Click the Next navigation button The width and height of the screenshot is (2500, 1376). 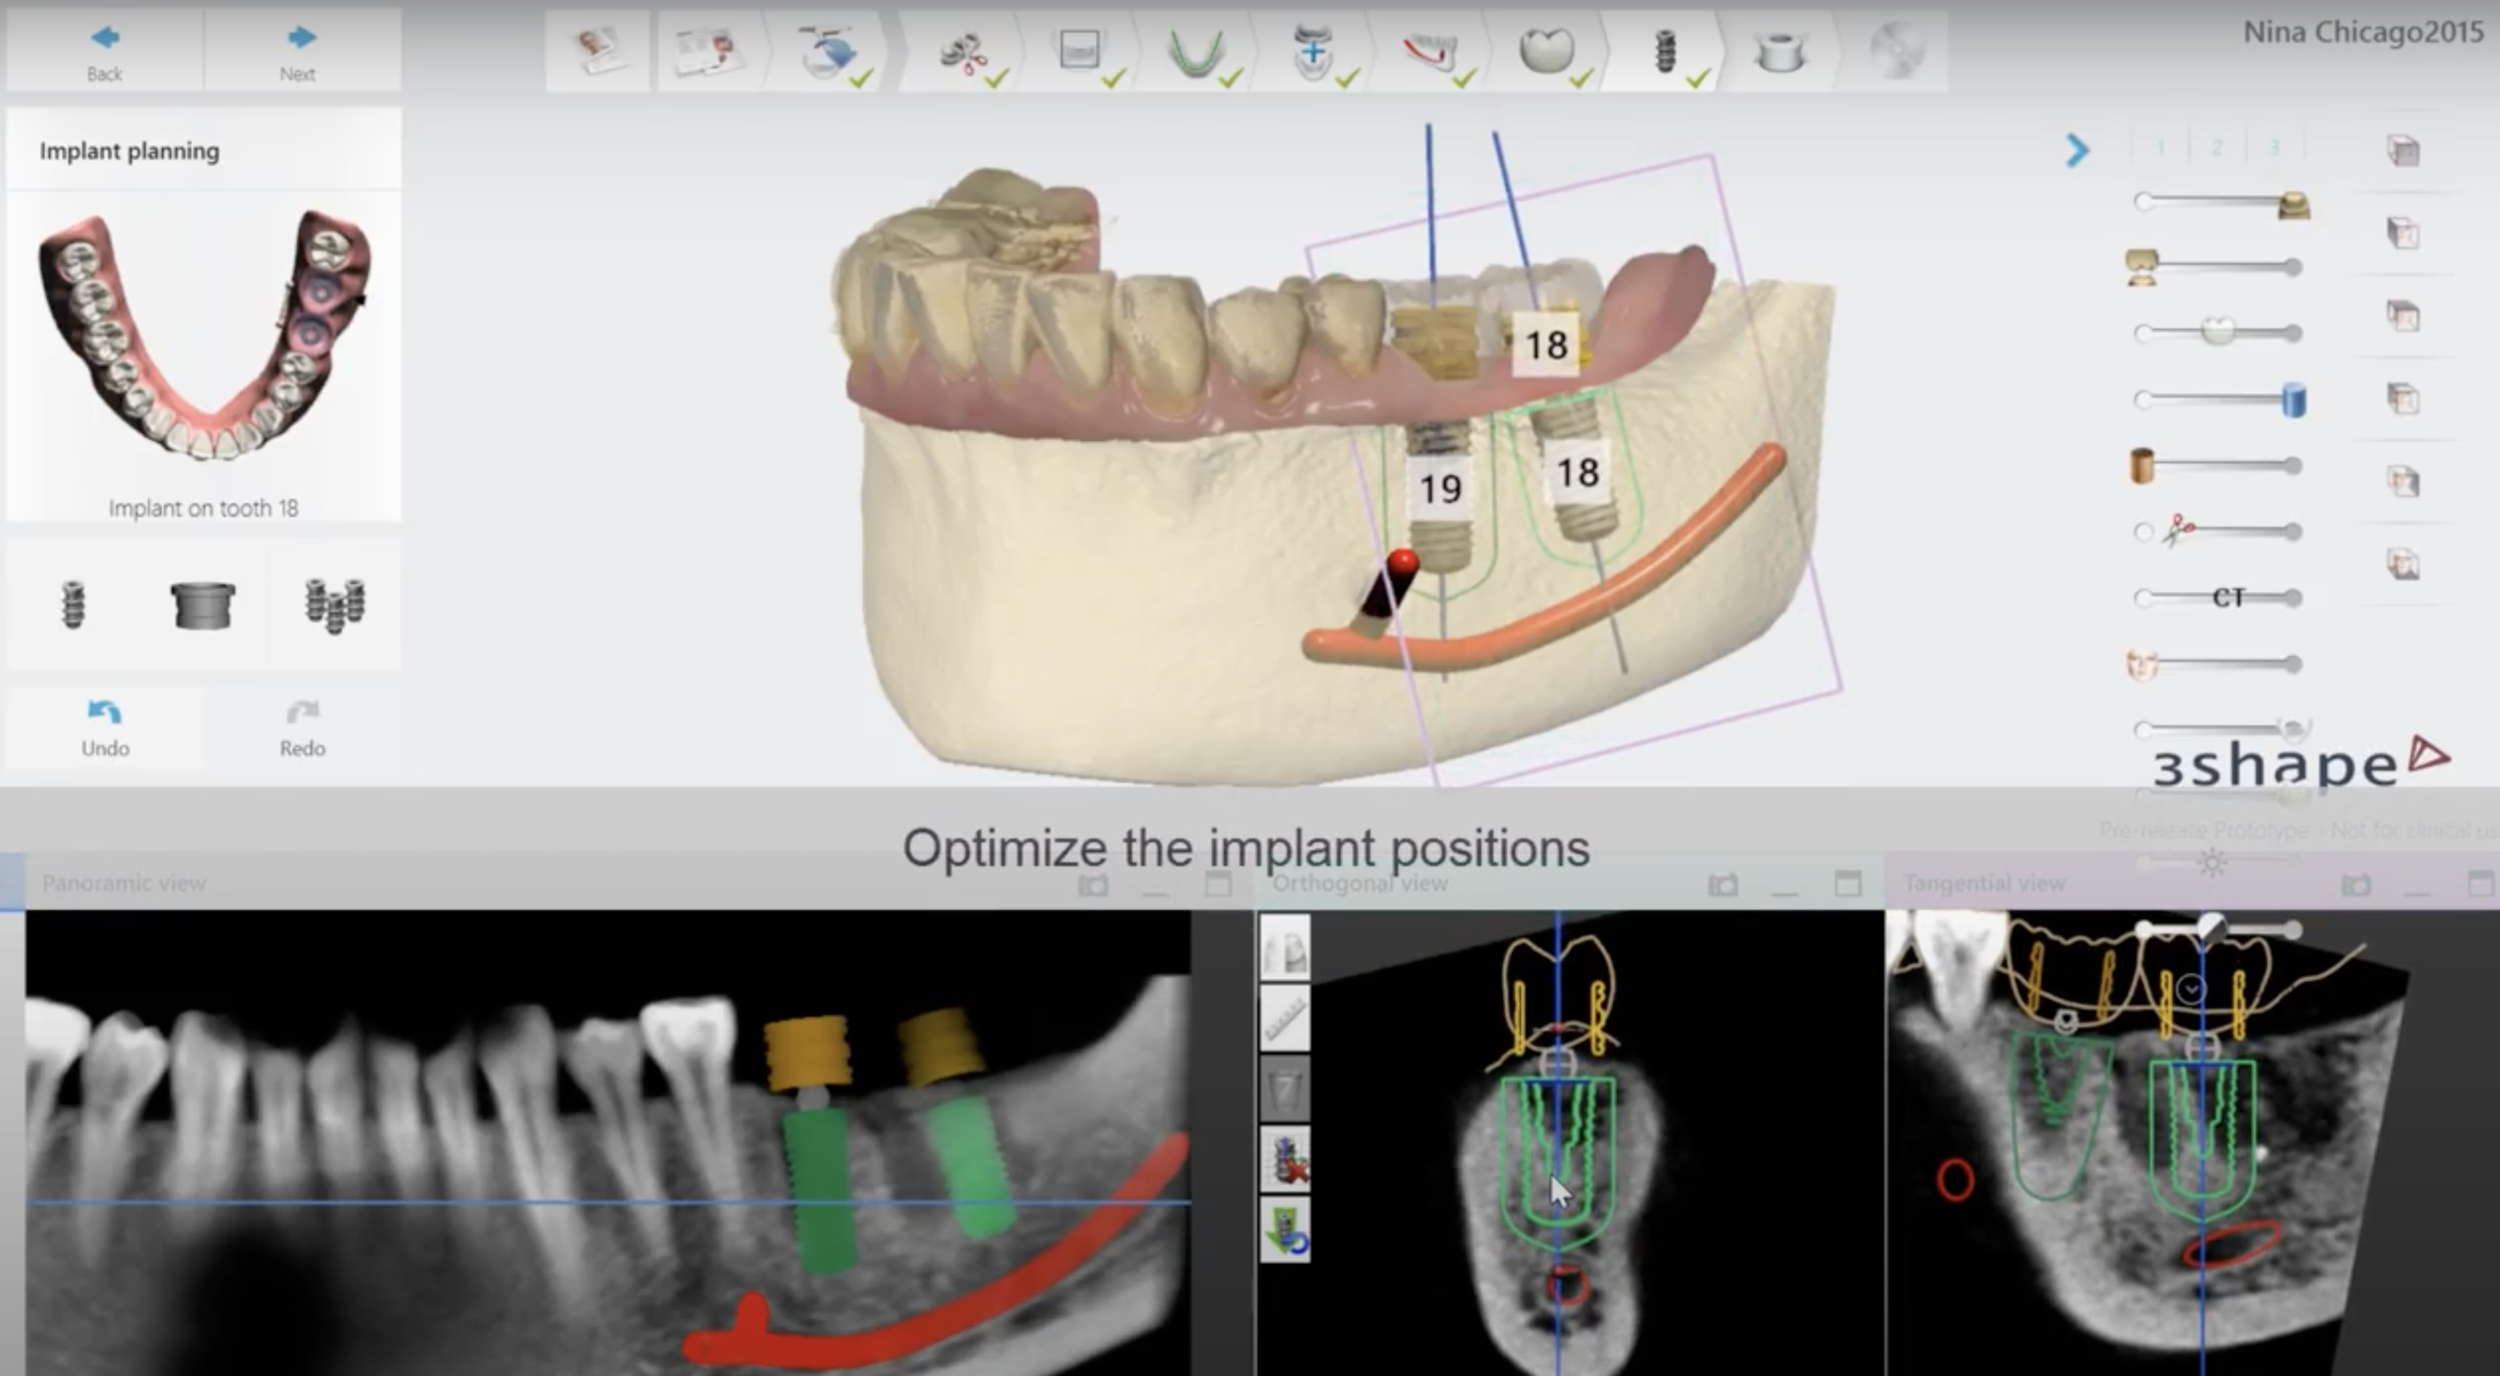click(299, 52)
